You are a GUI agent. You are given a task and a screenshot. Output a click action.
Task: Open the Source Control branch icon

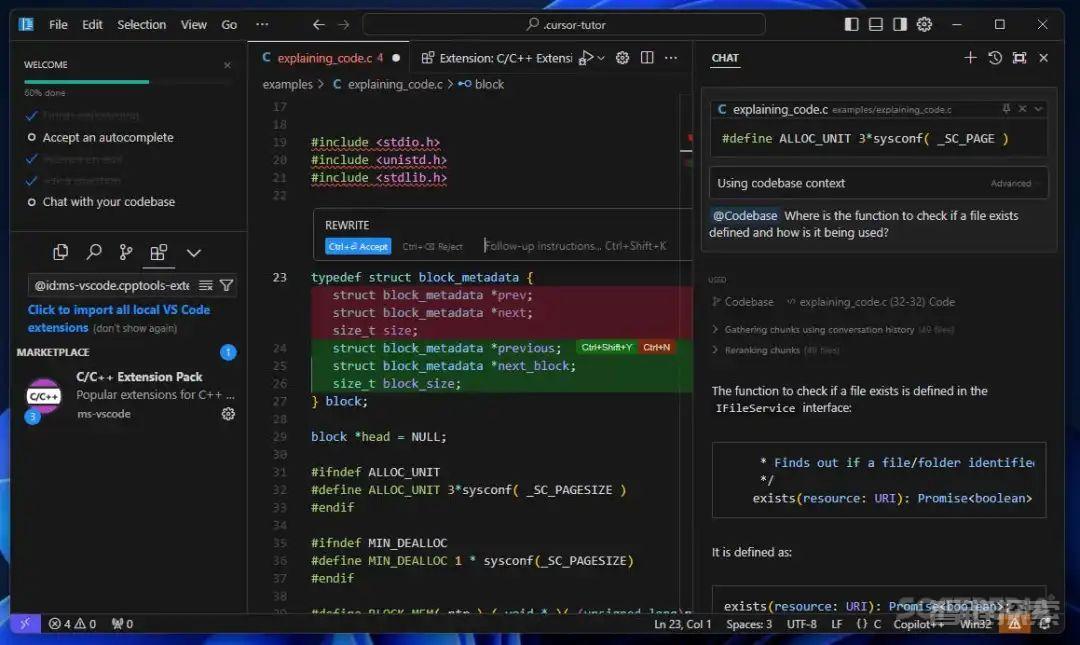126,252
